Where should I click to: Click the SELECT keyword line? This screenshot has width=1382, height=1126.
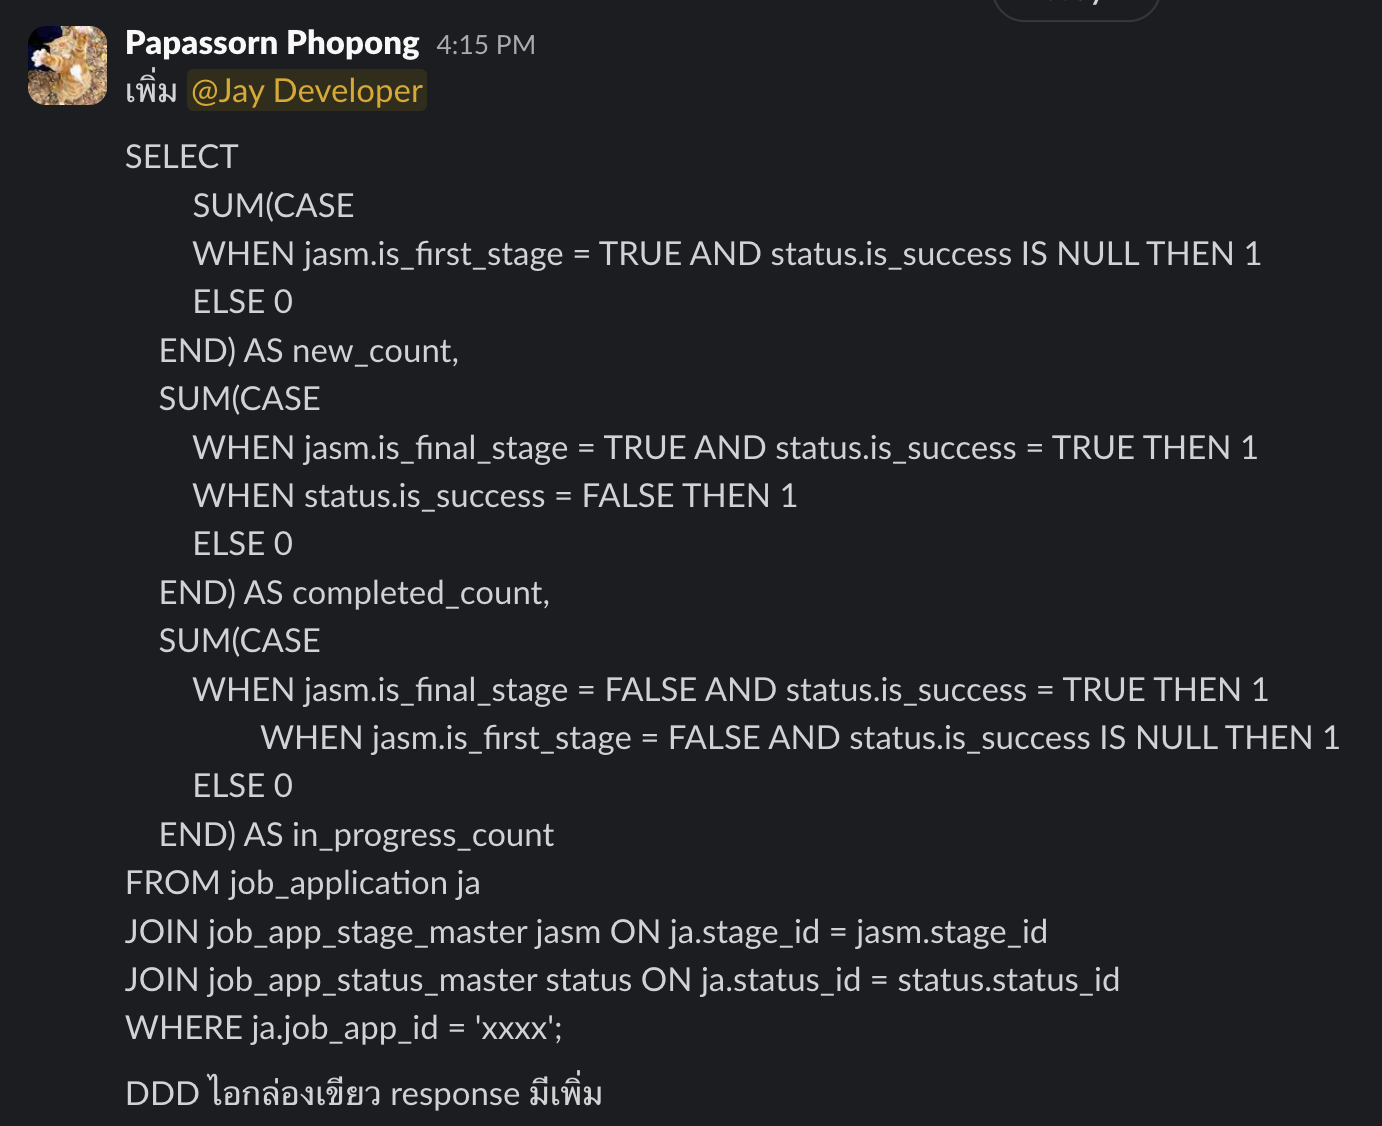point(182,157)
